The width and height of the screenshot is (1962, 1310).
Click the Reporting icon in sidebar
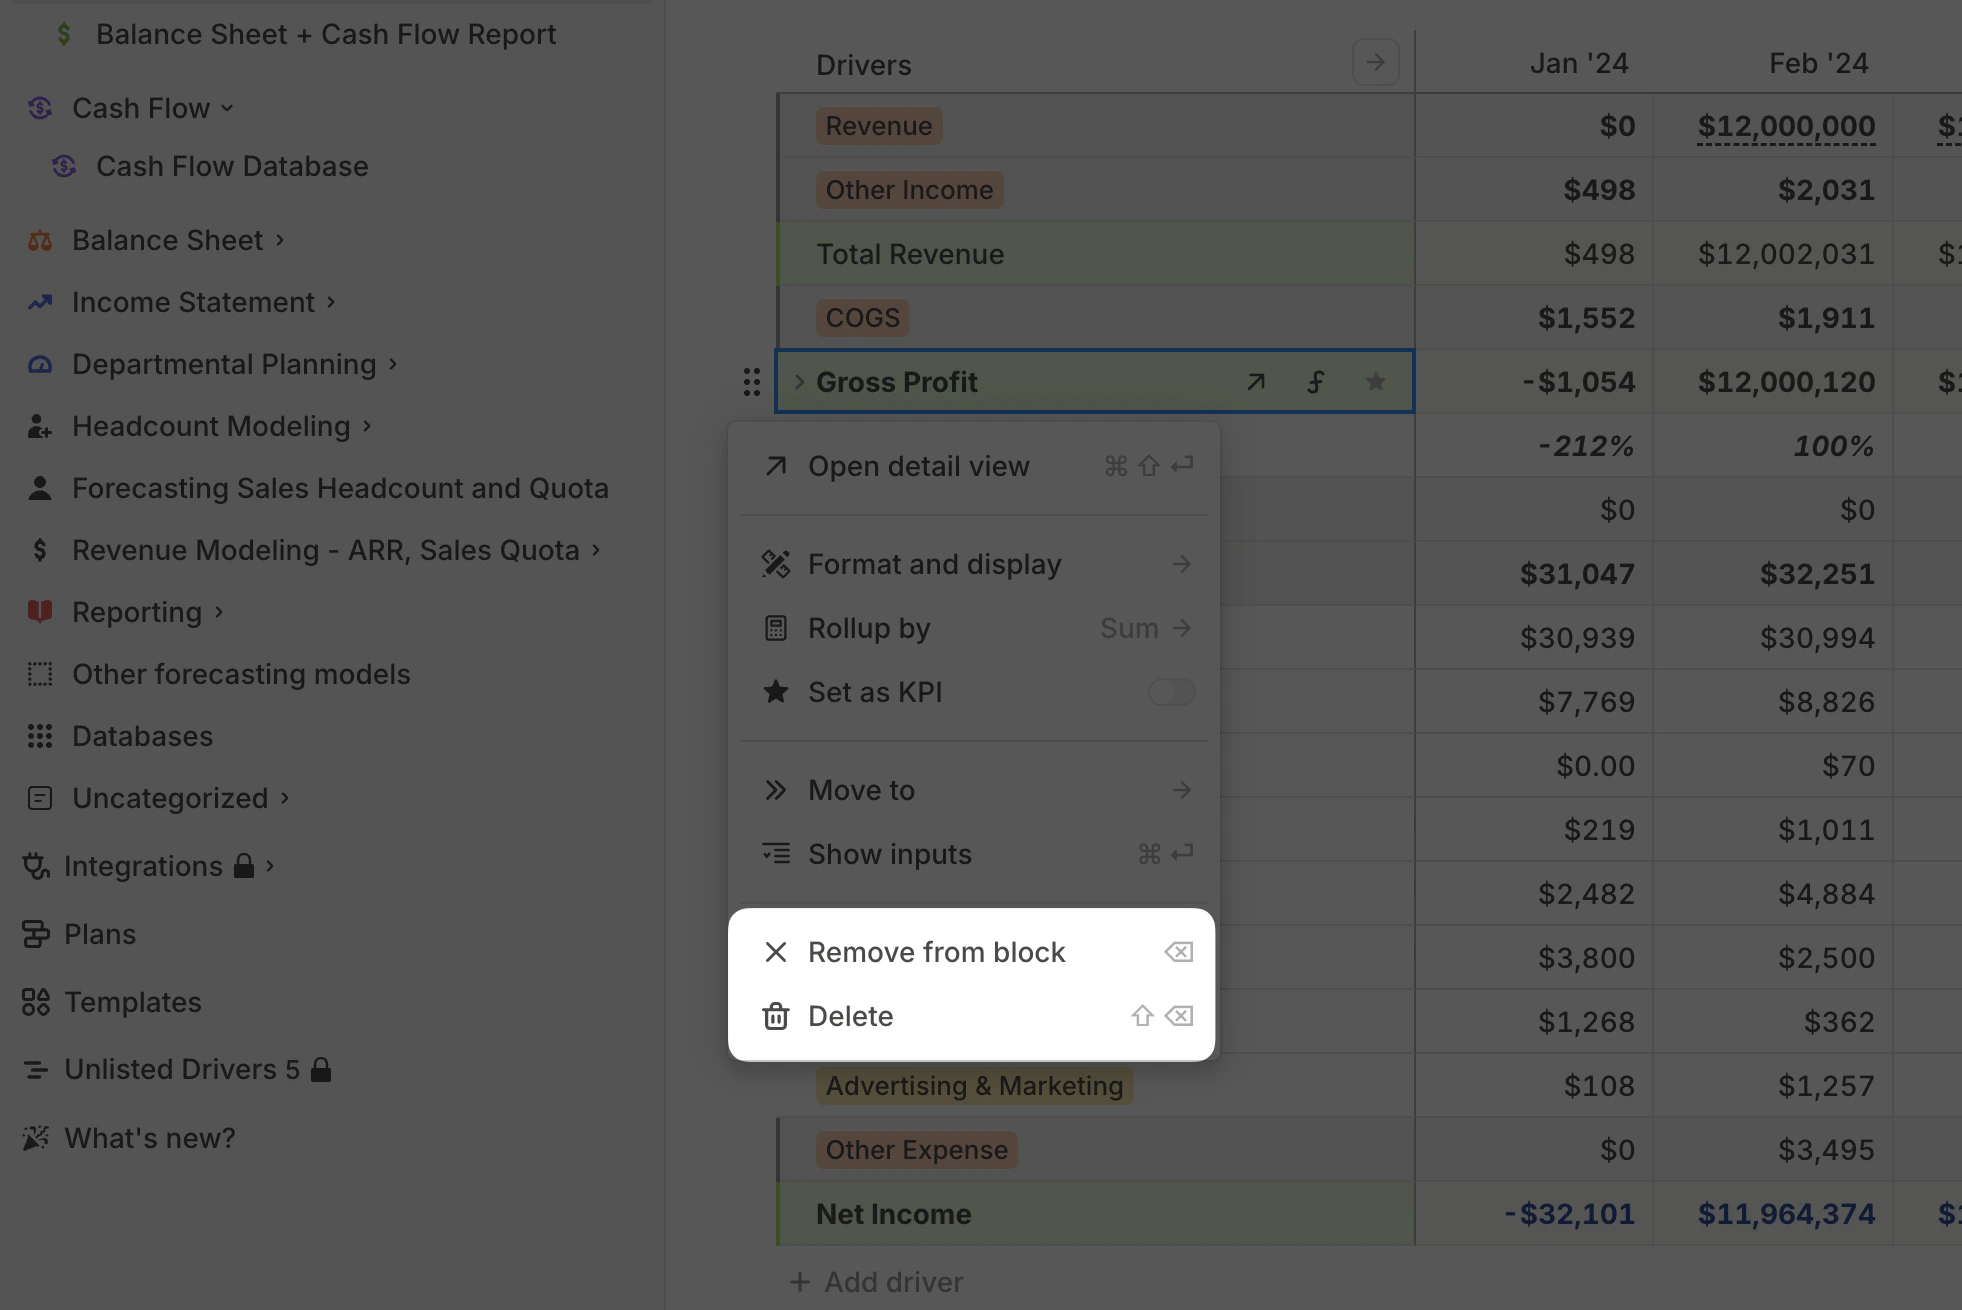pos(38,612)
